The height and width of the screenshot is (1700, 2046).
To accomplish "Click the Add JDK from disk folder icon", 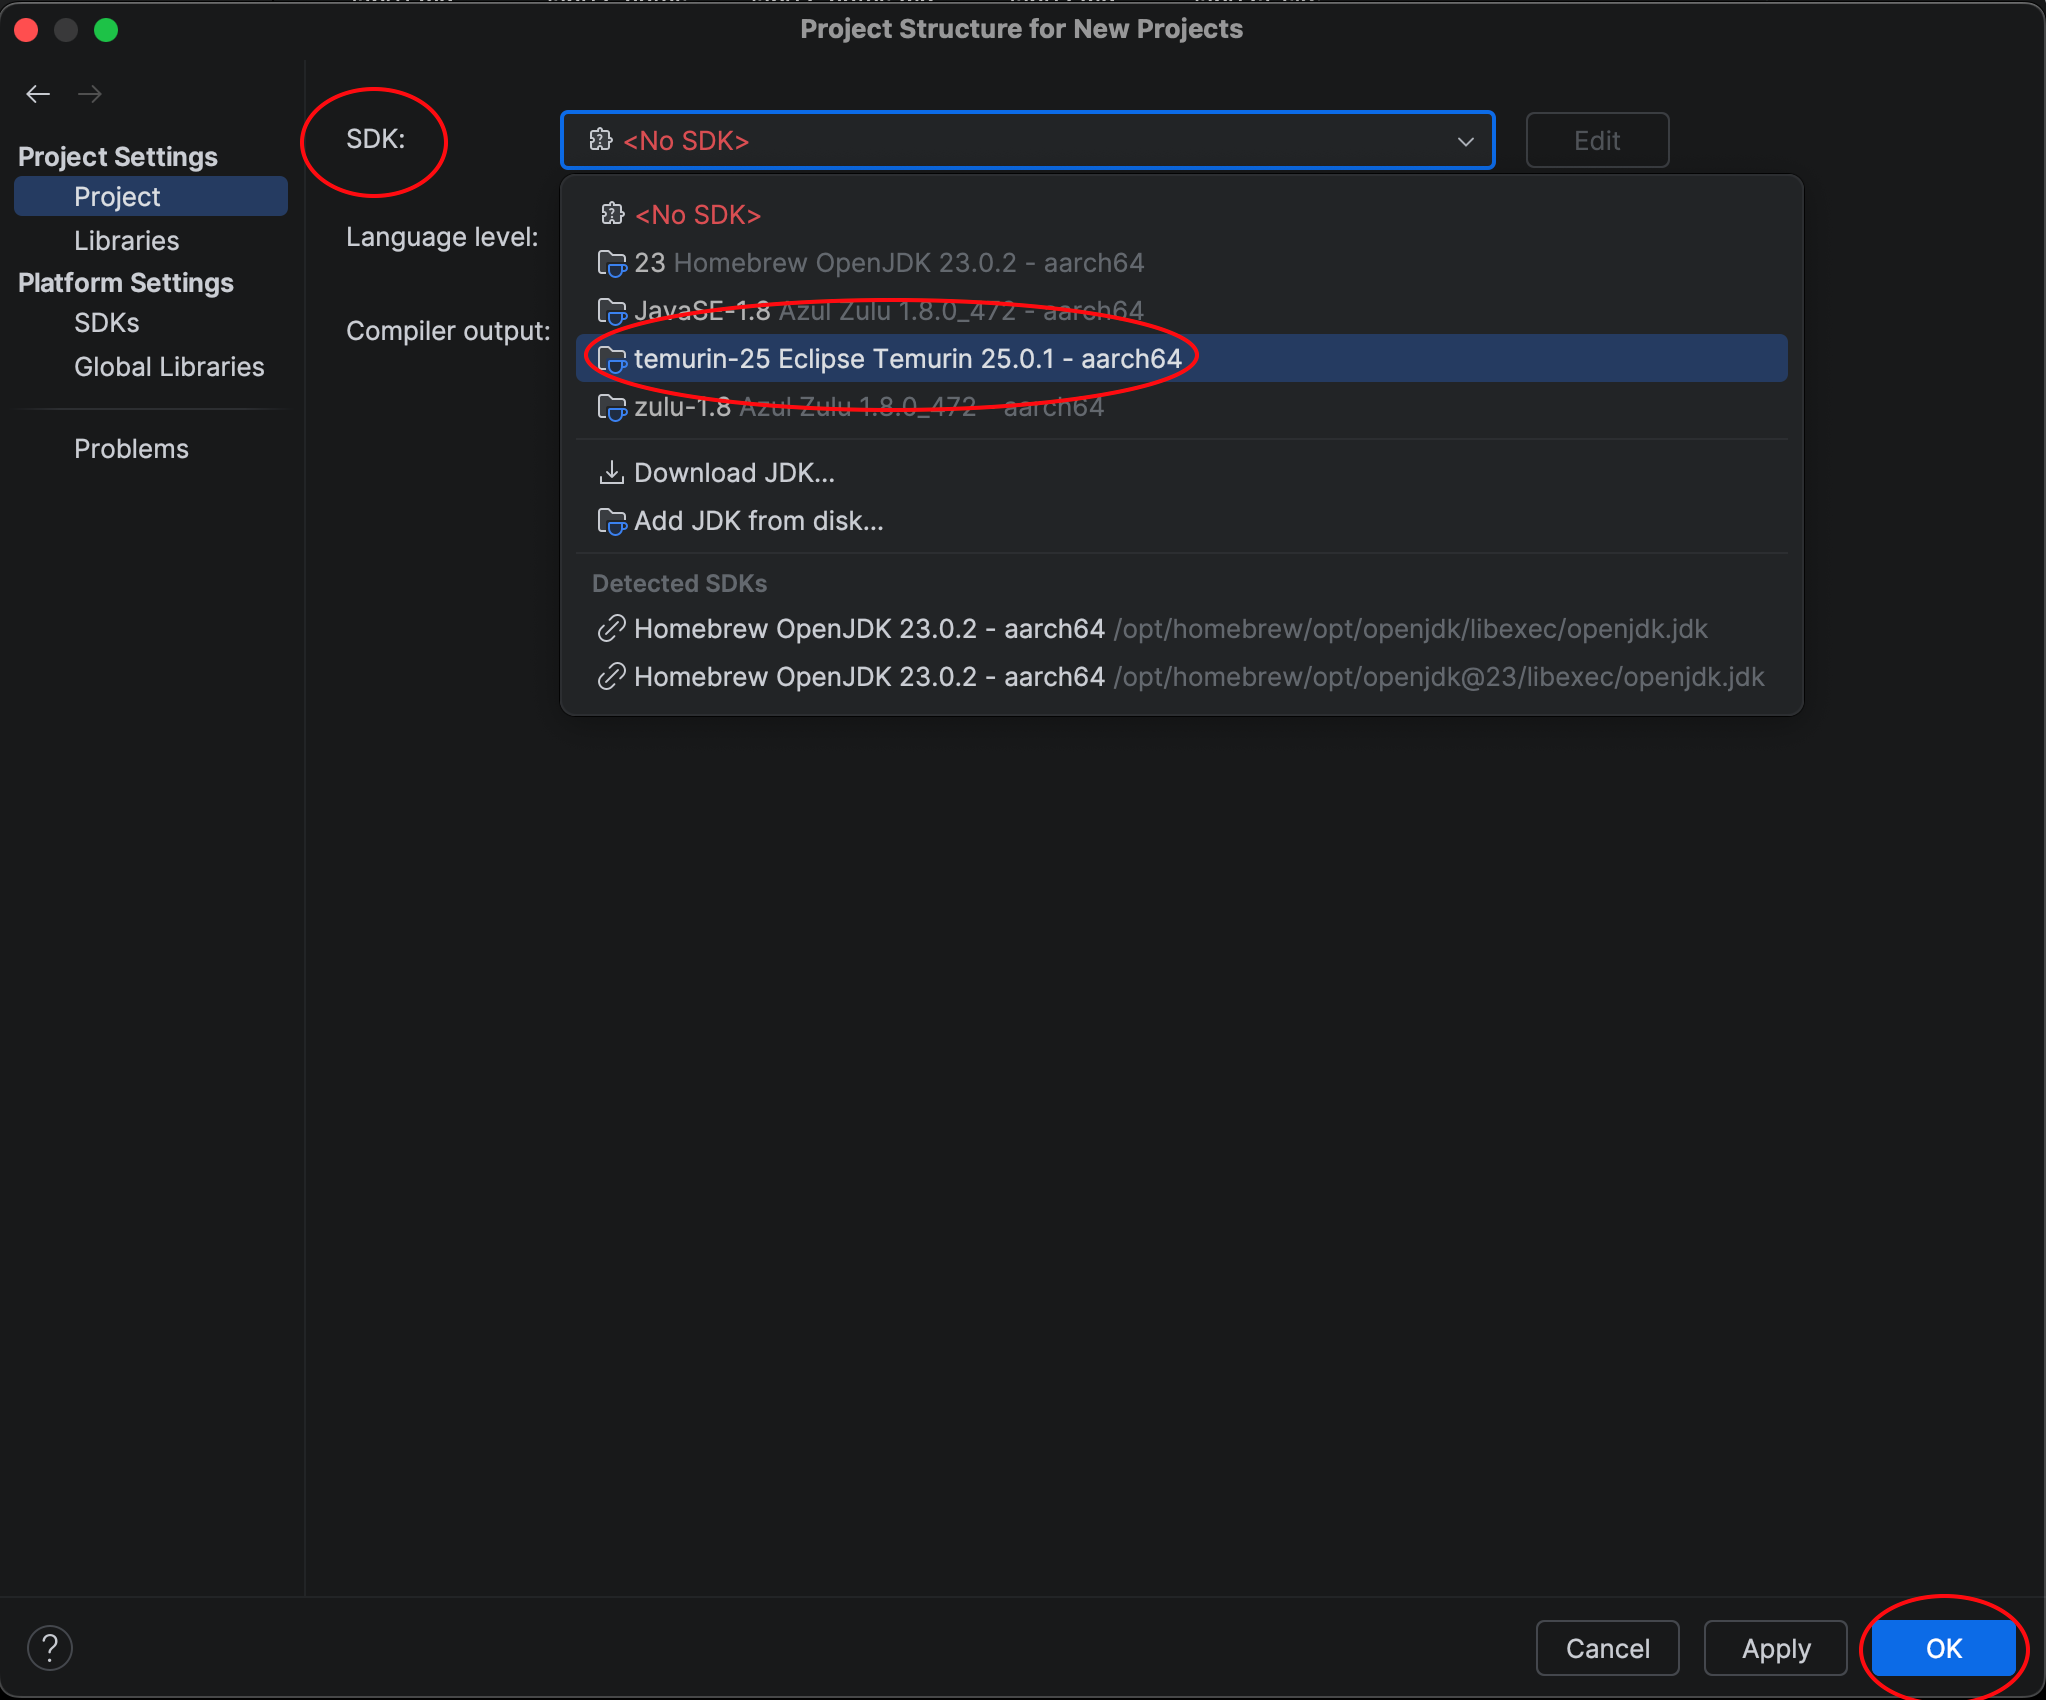I will (x=611, y=521).
